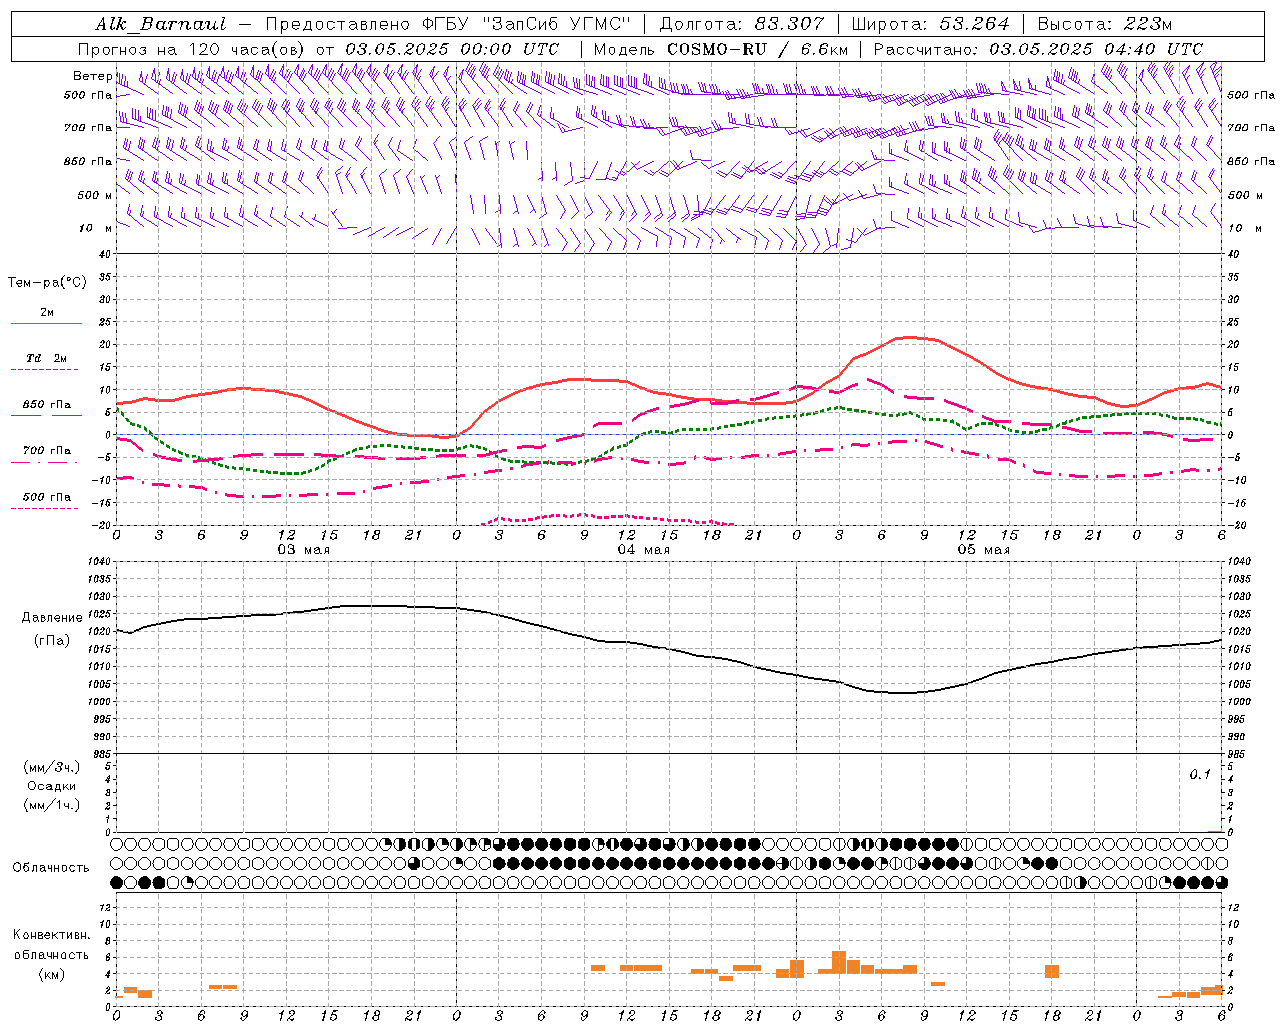Click the "03 мая" date label
Image resolution: width=1280 pixels, height=1024 pixels.
pyautogui.click(x=303, y=550)
